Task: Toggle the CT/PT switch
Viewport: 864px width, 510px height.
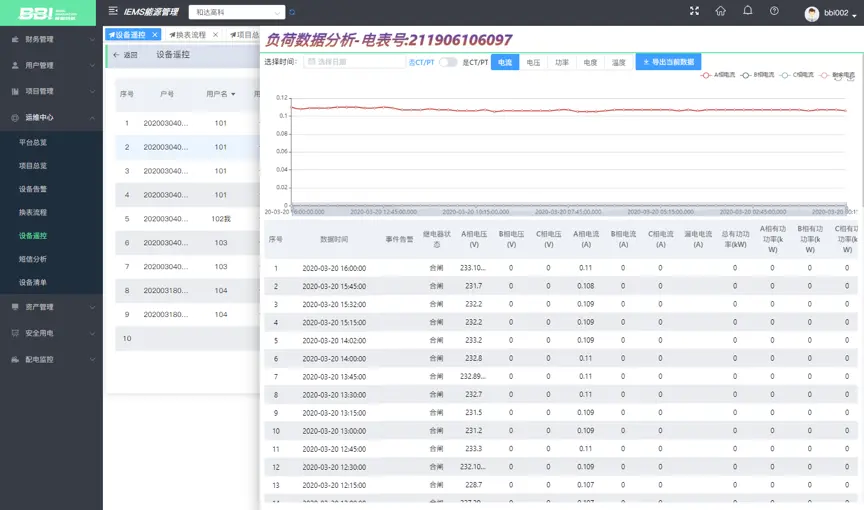Action: (448, 62)
